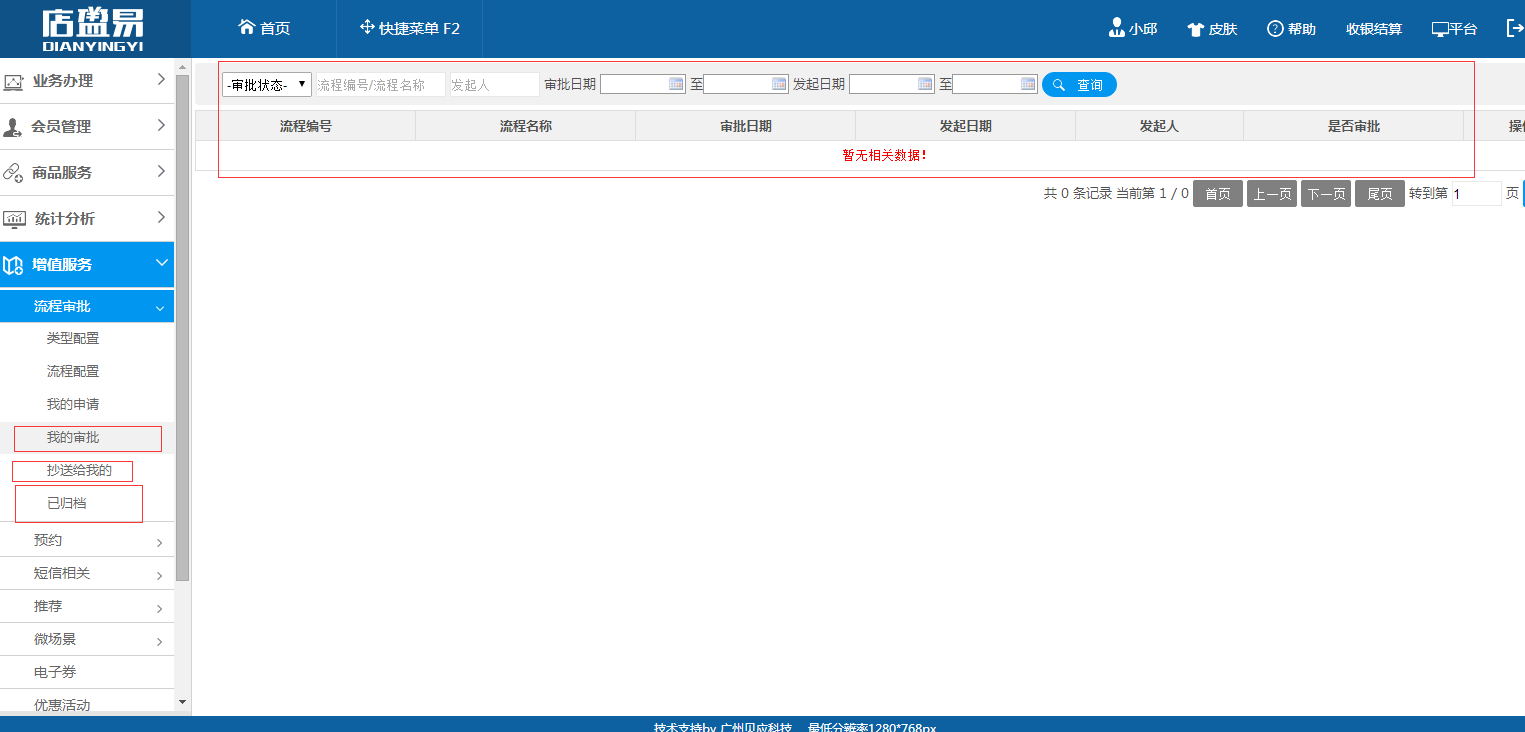Screen dimensions: 1525x732
Task: Click sidebar scrollbar down arrow
Action: click(182, 703)
